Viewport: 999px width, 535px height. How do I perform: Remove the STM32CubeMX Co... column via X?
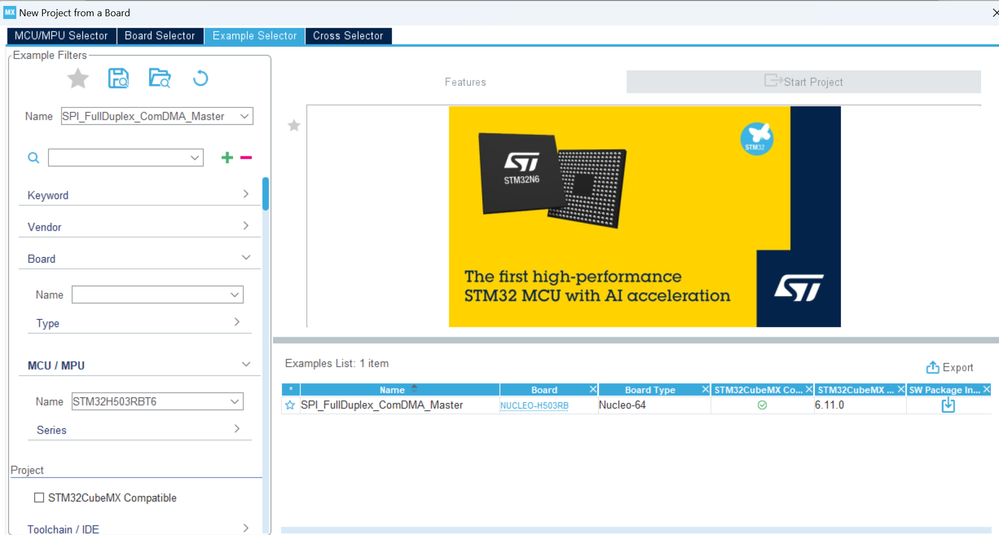809,389
